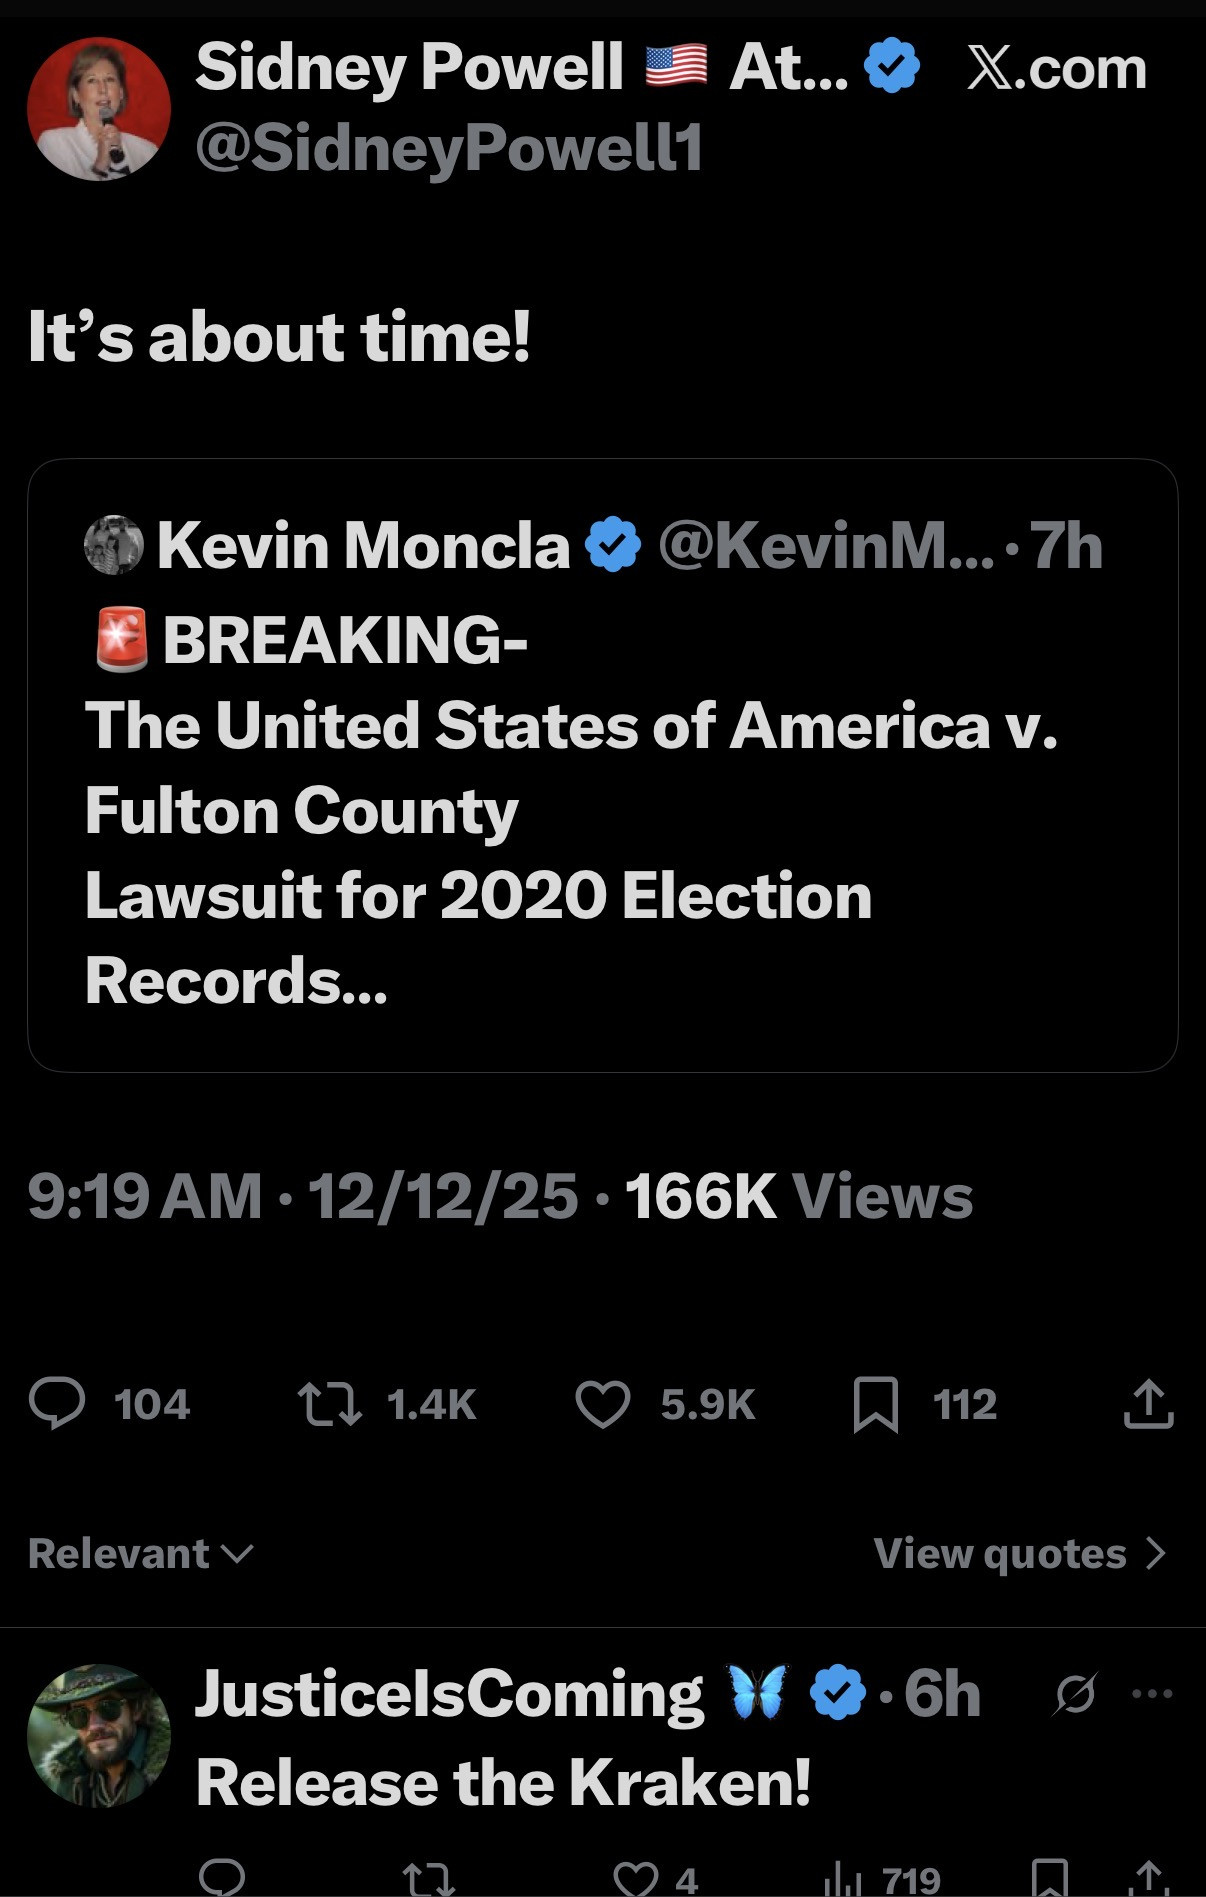The height and width of the screenshot is (1897, 1206).
Task: Open JusticeIsComing's profile avatar
Action: [99, 1735]
